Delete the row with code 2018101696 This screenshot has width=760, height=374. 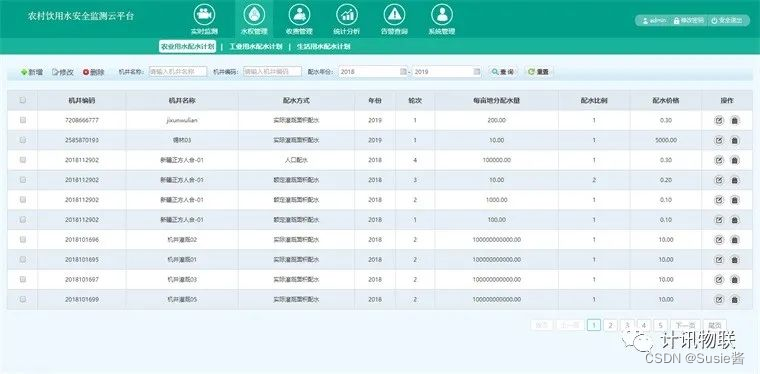tap(734, 240)
